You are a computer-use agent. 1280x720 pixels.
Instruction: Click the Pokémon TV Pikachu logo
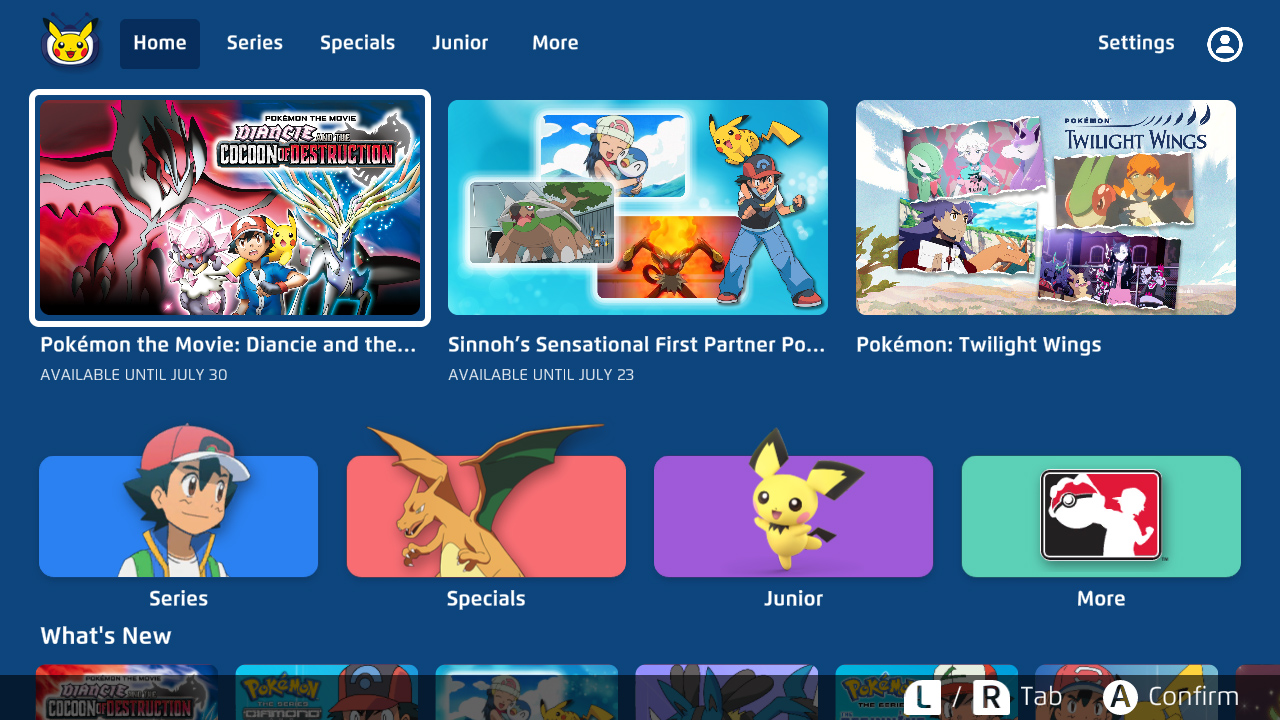[71, 43]
